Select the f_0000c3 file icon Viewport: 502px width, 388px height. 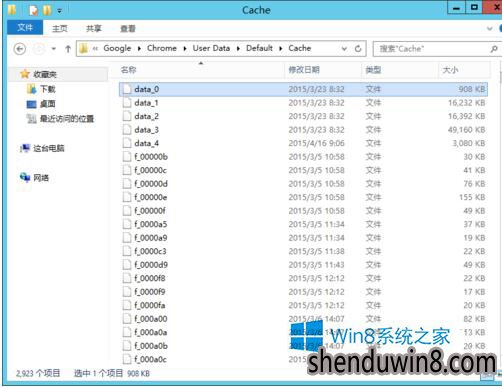tap(127, 251)
